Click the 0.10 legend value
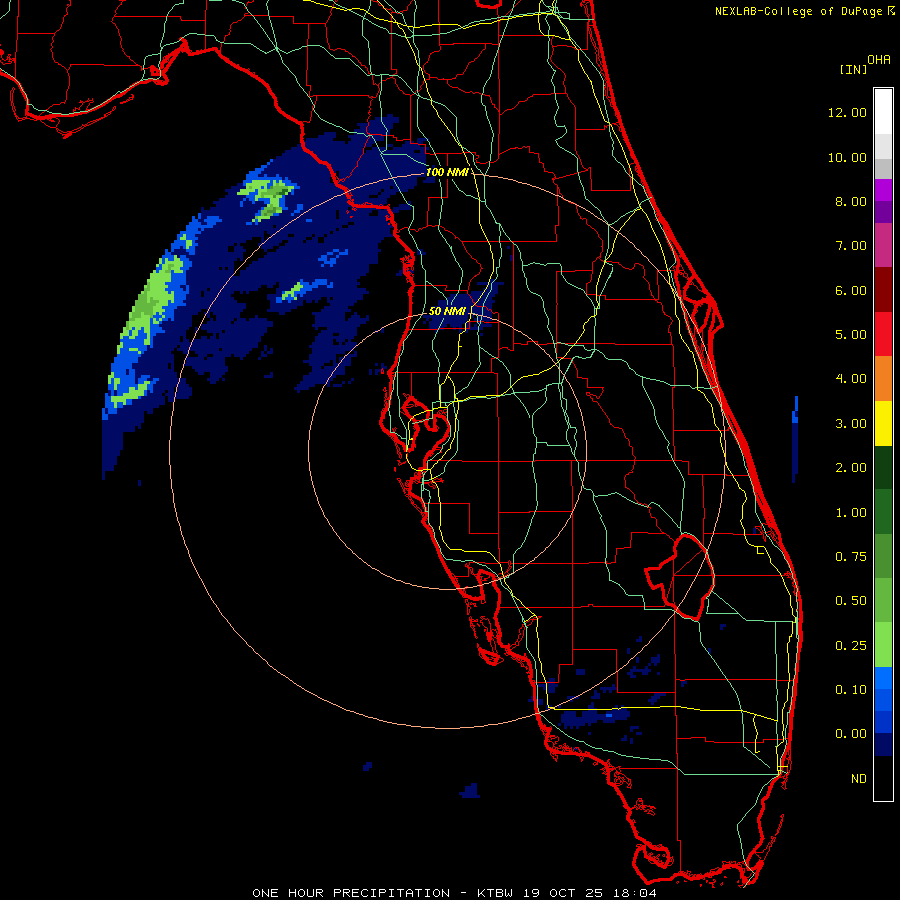 click(851, 690)
